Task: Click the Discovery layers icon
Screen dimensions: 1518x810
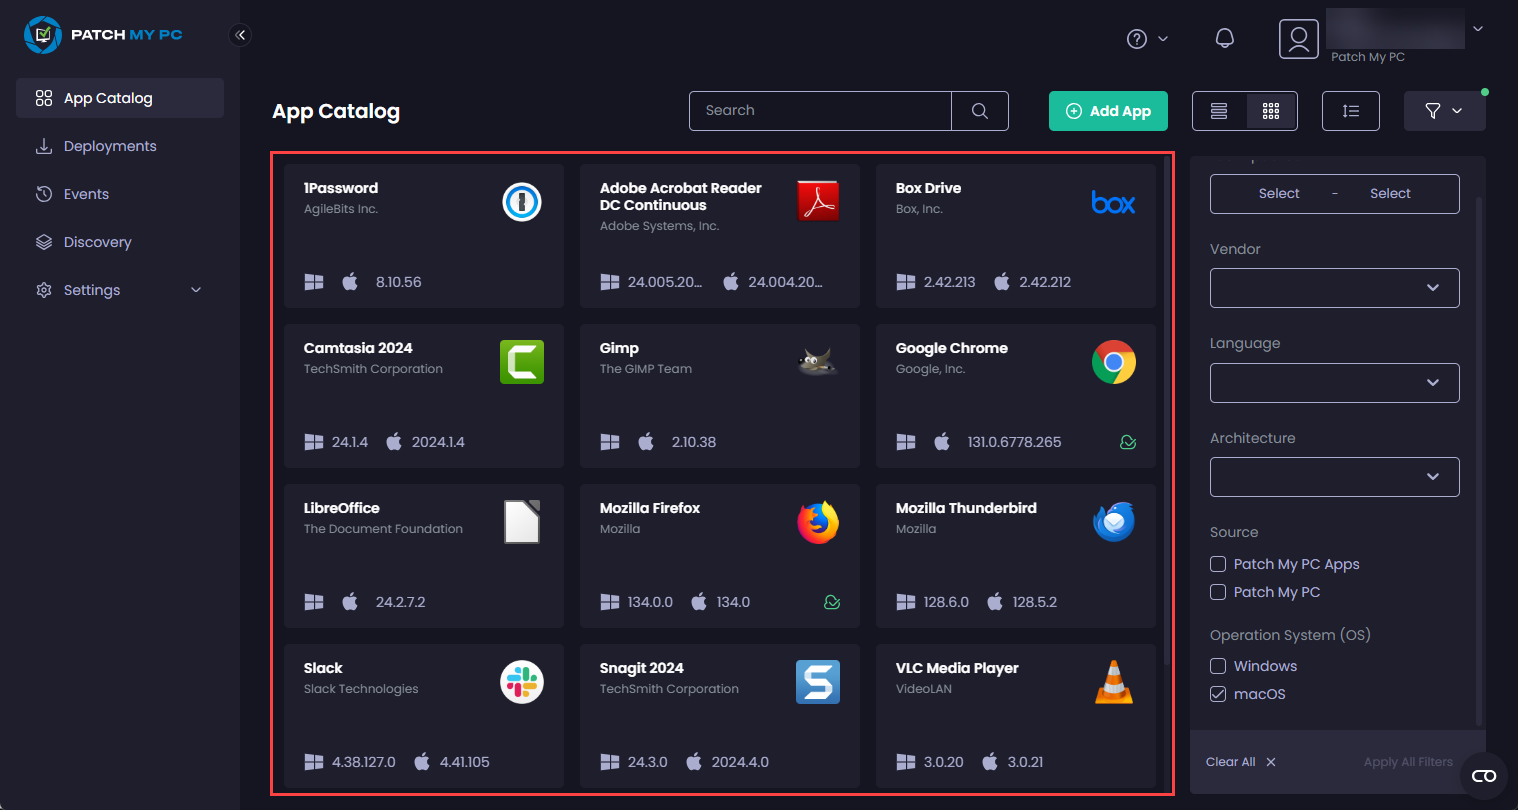Action: [x=44, y=242]
